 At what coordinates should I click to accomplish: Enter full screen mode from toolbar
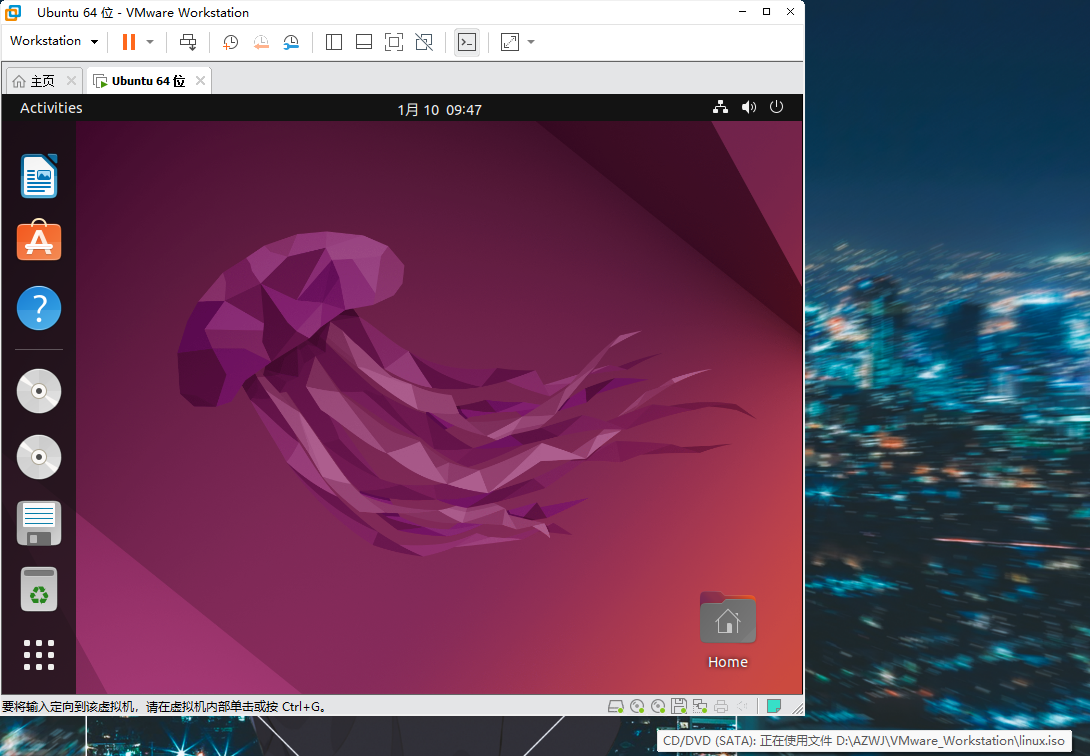coord(394,42)
